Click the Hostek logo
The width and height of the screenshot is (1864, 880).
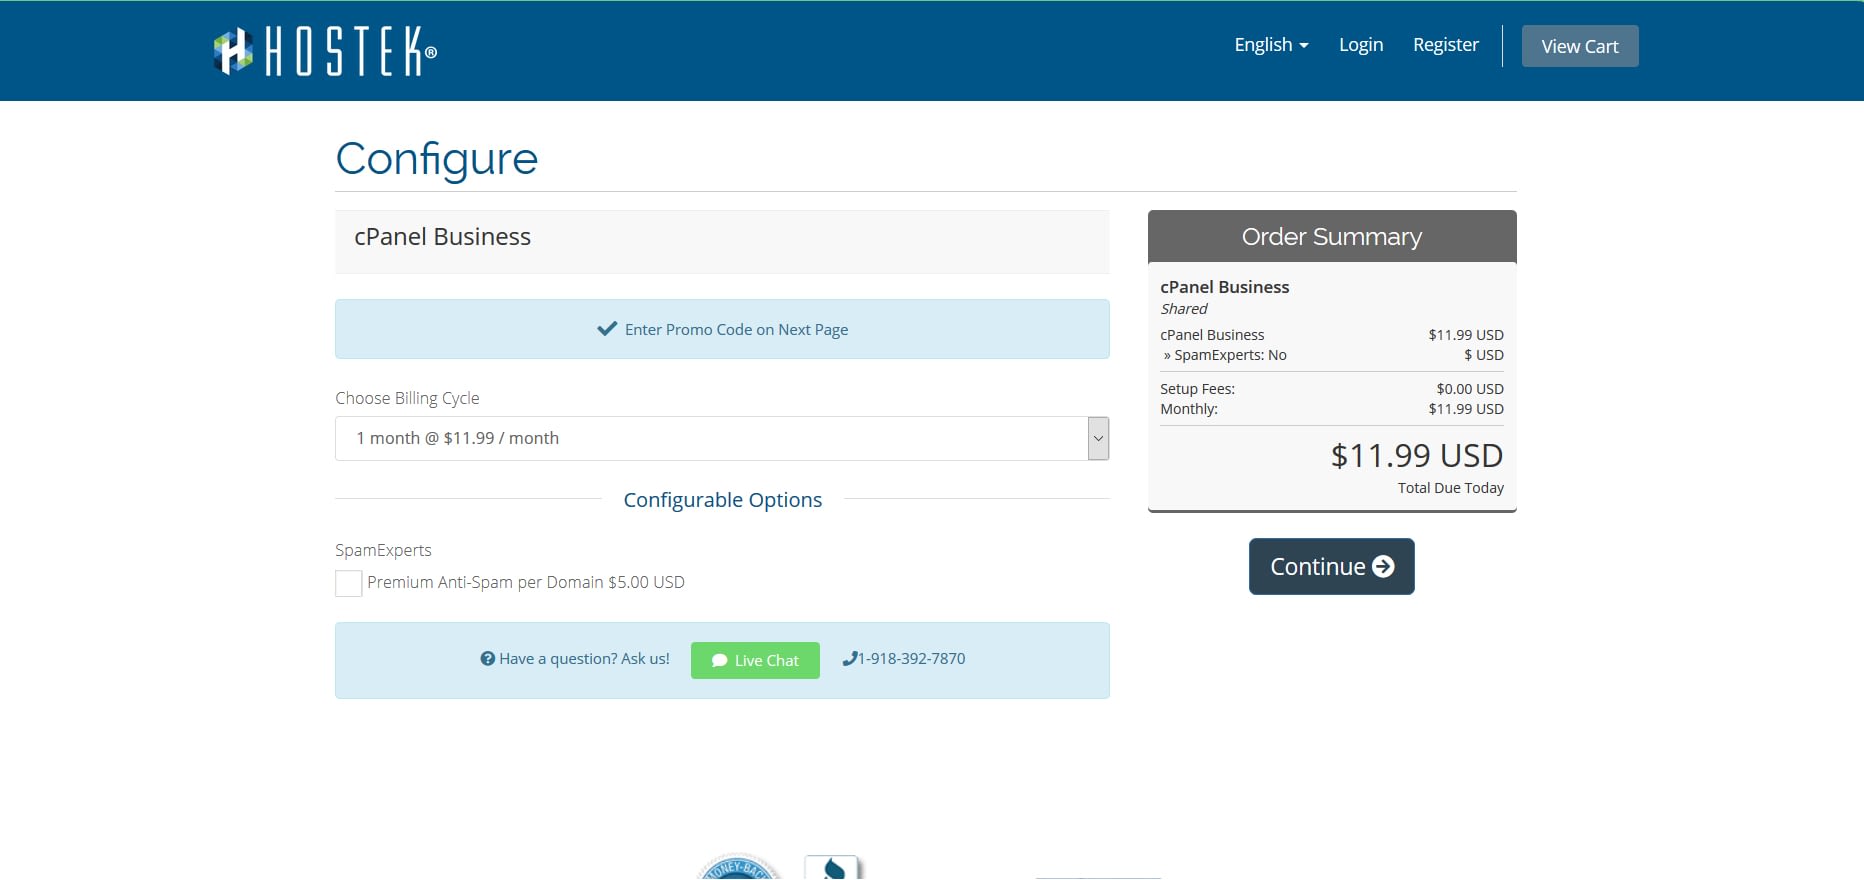pyautogui.click(x=325, y=51)
